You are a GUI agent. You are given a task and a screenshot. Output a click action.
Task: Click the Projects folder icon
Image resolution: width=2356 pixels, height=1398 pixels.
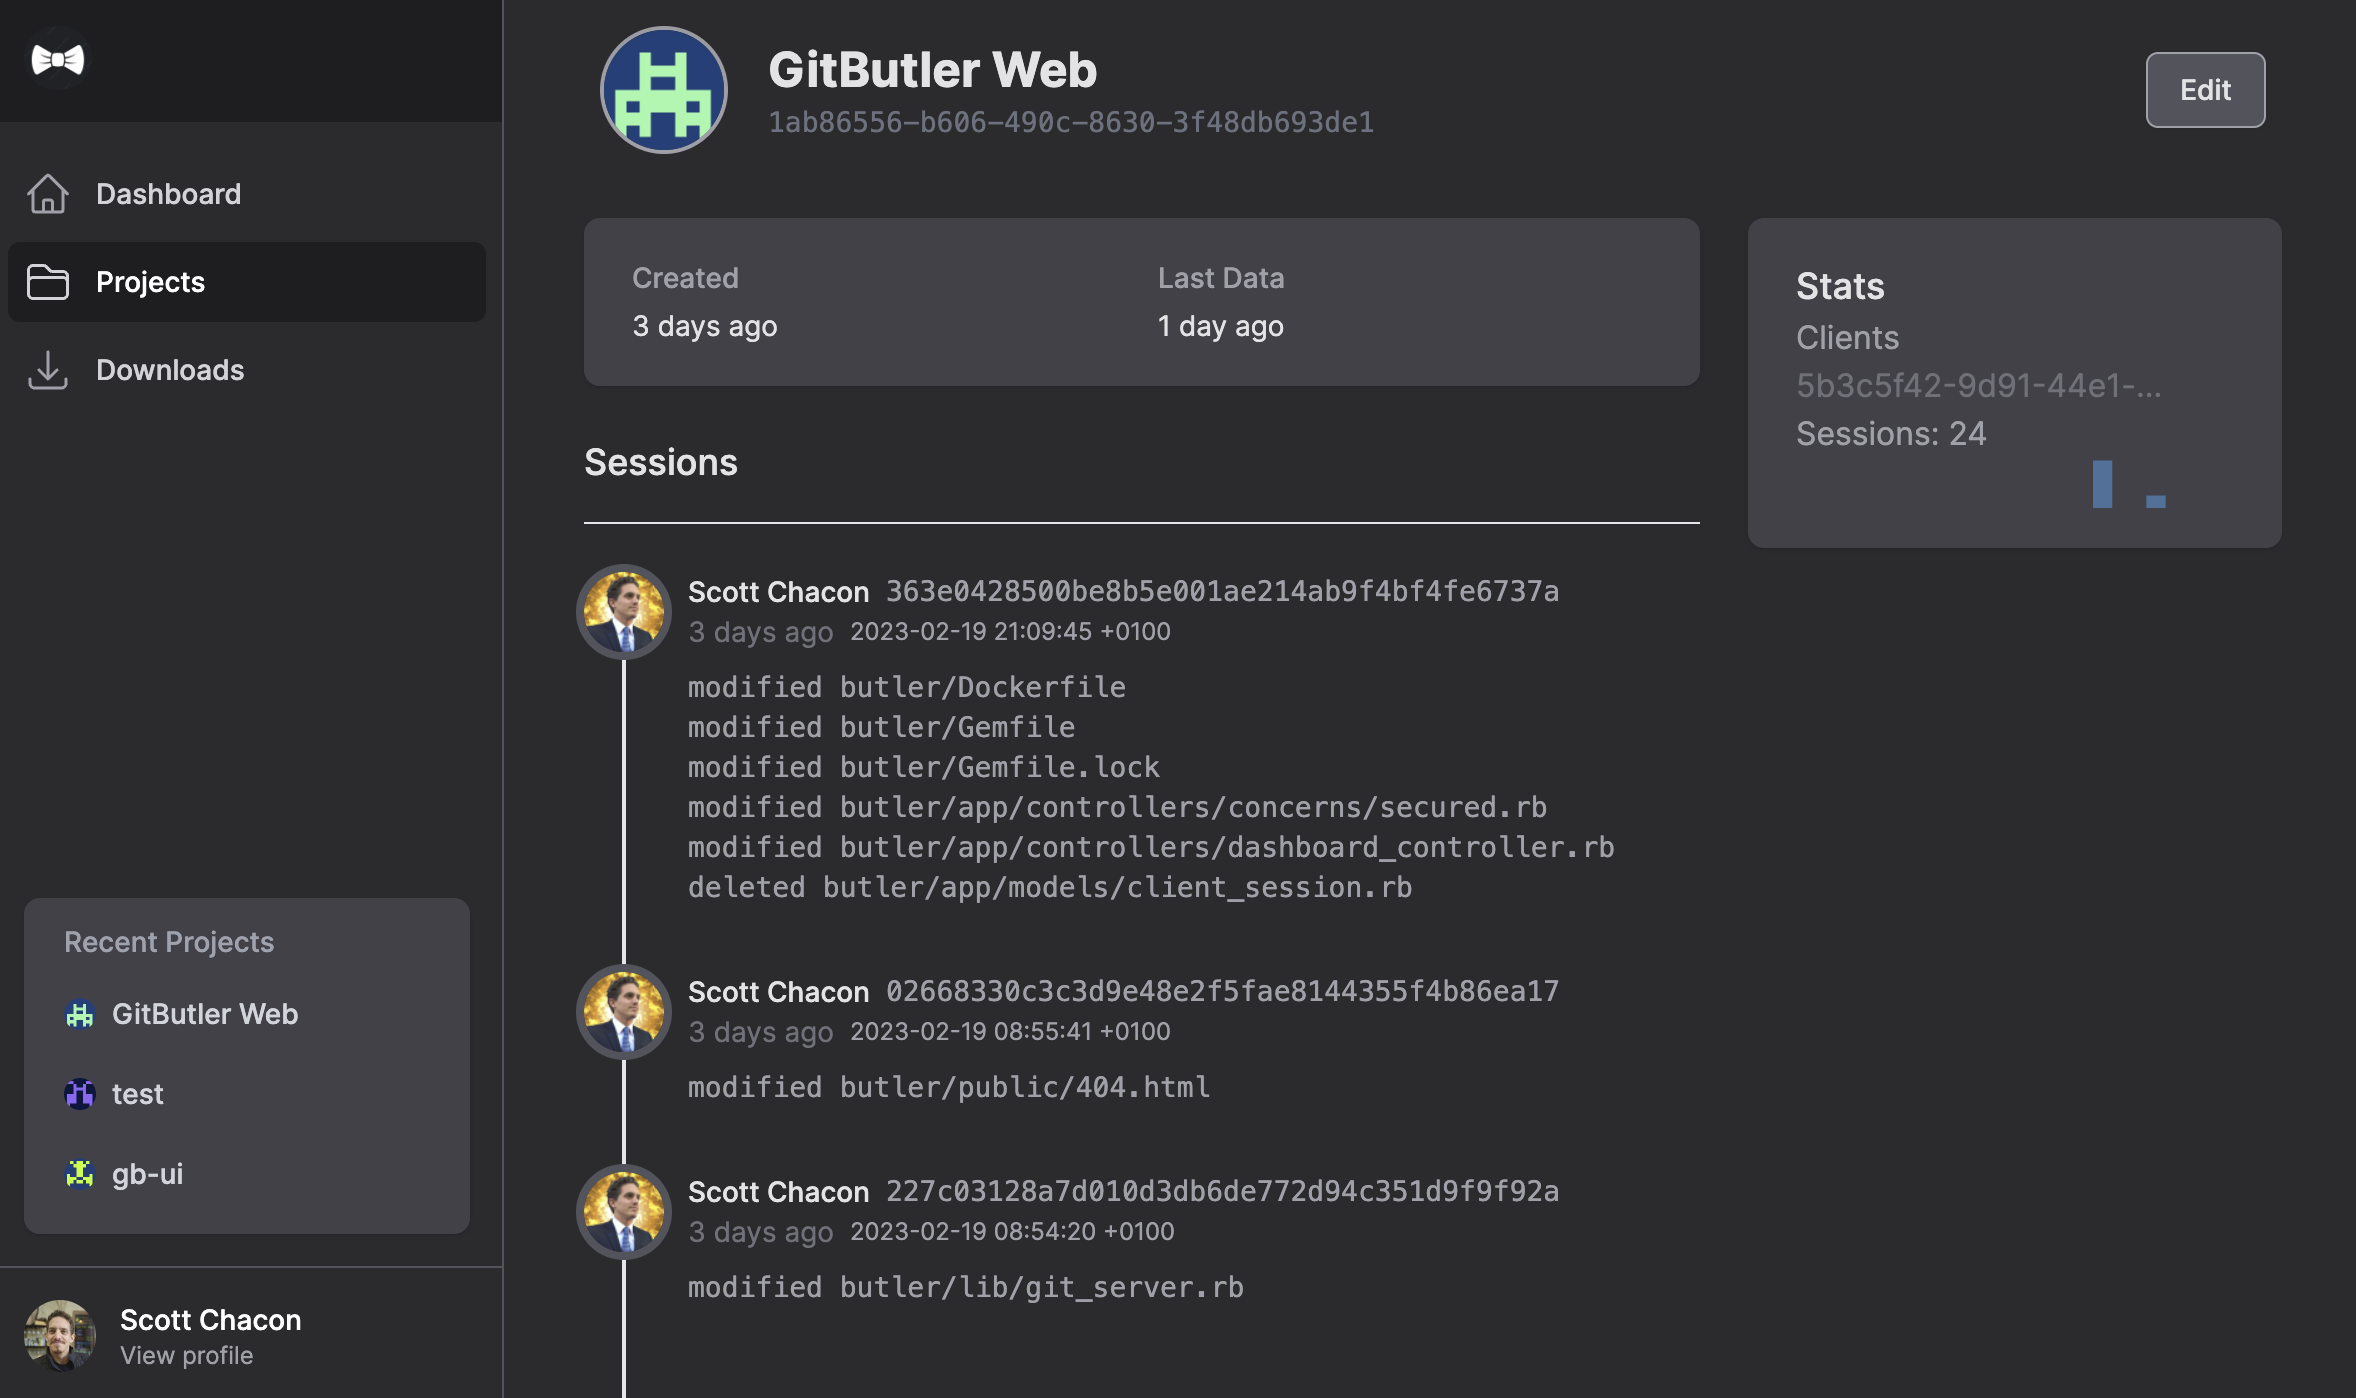click(47, 282)
